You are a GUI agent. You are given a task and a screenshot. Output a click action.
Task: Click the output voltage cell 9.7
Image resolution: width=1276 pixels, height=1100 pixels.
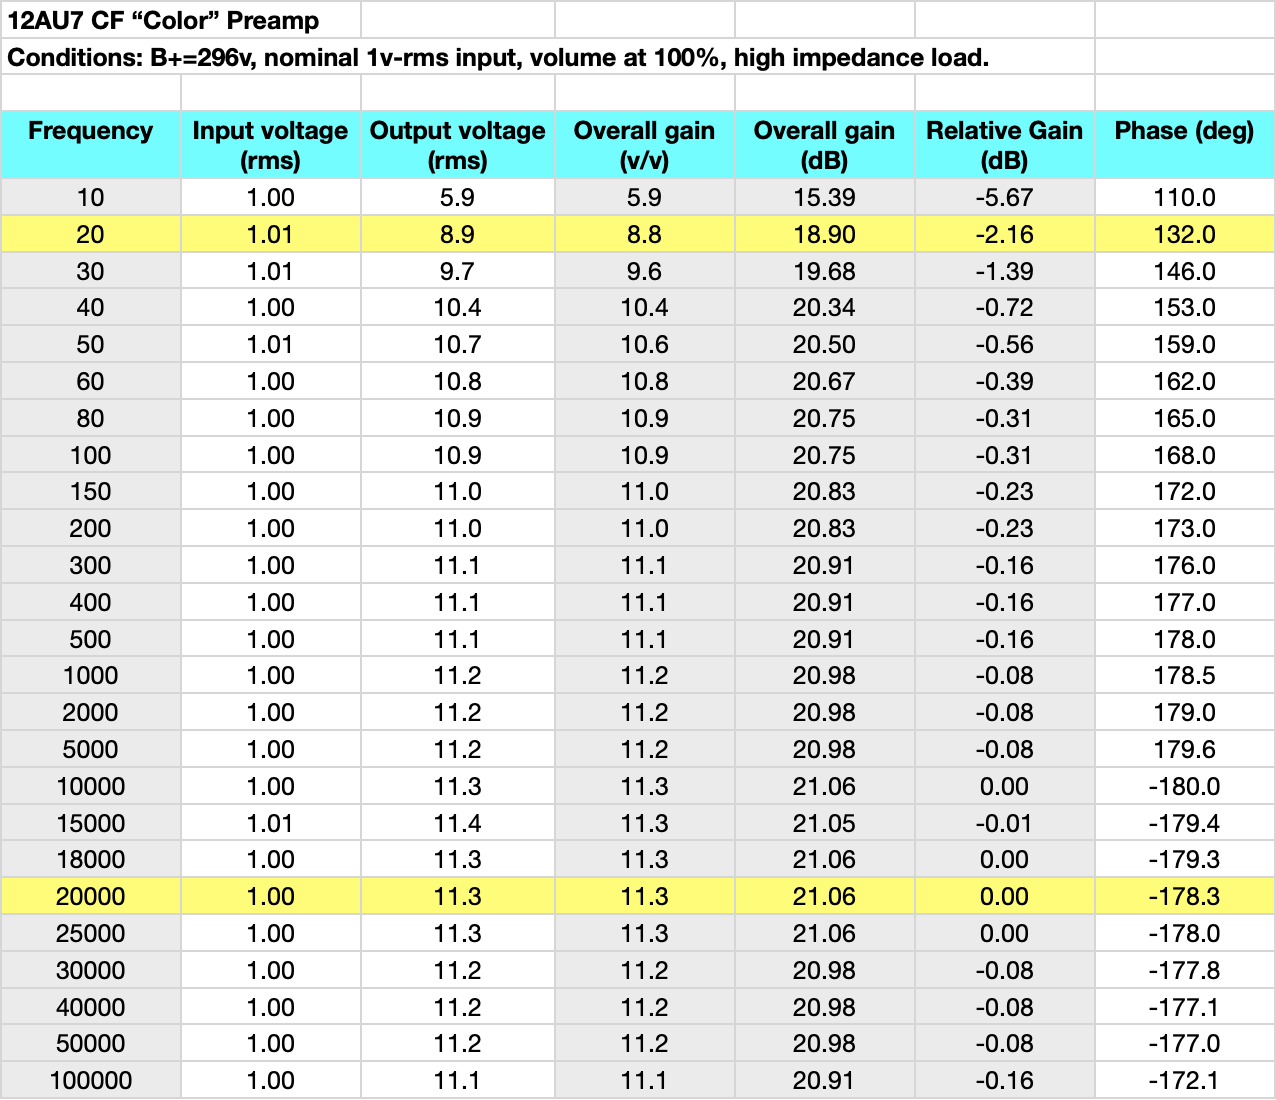coord(457,271)
